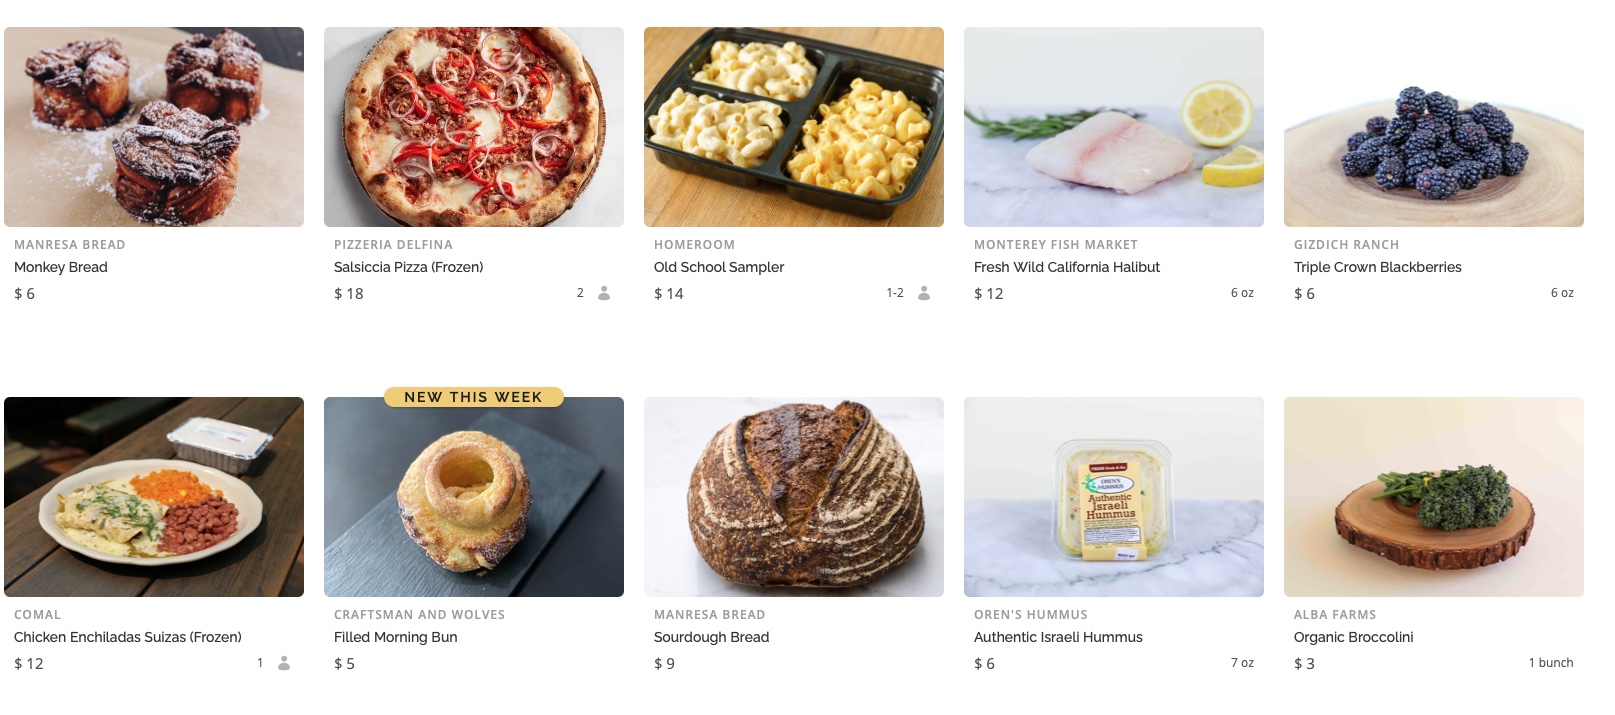Select the Old School Sampler mac-and-cheese photo
This screenshot has height=715, width=1615.
click(794, 127)
